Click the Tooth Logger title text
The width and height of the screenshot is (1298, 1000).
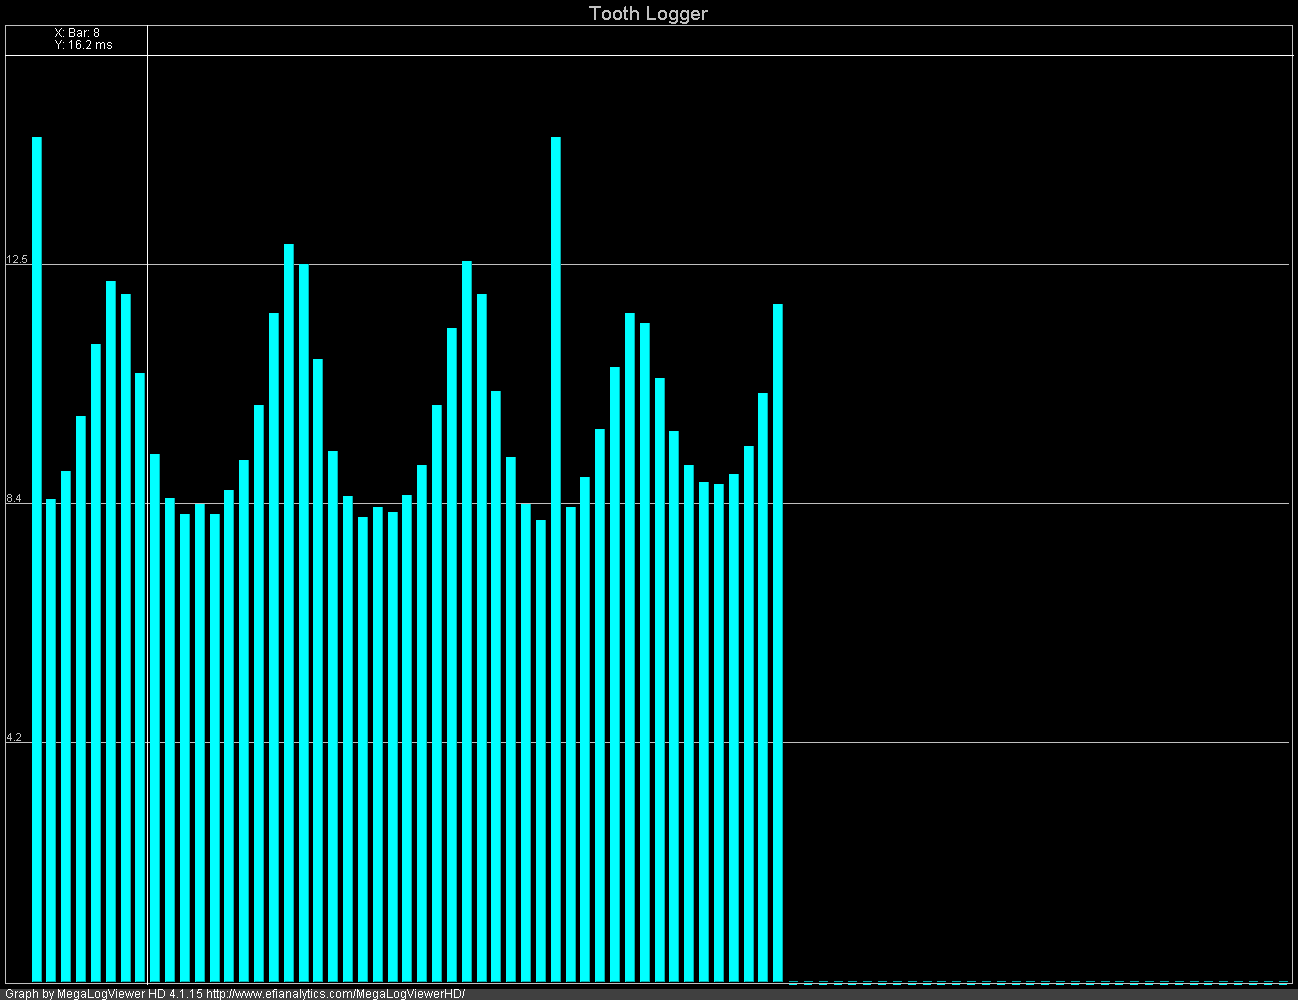(648, 14)
